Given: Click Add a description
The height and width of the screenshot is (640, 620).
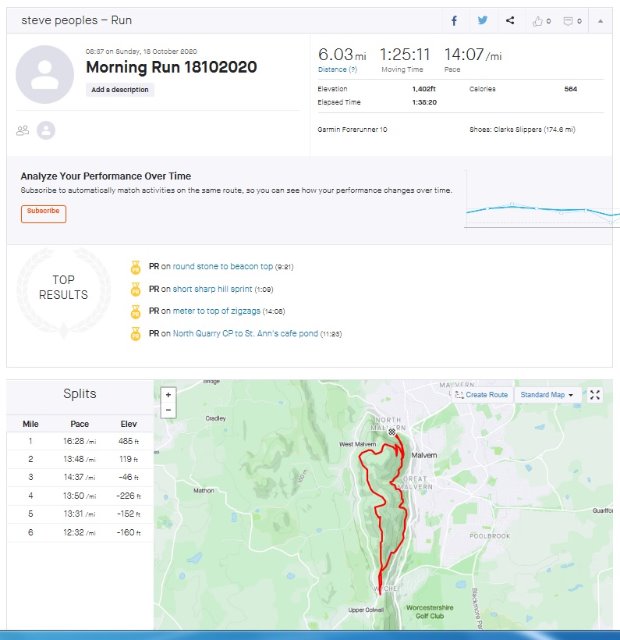Looking at the screenshot, I should (x=120, y=90).
